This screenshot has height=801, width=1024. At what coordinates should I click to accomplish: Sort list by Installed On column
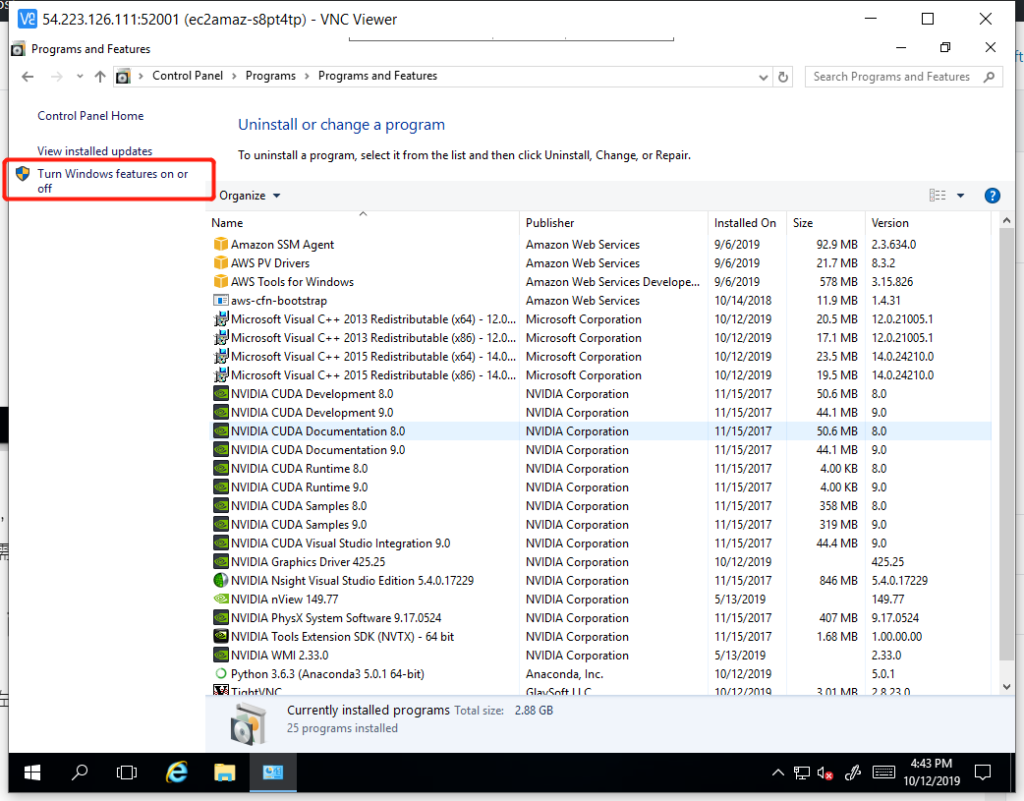click(744, 223)
